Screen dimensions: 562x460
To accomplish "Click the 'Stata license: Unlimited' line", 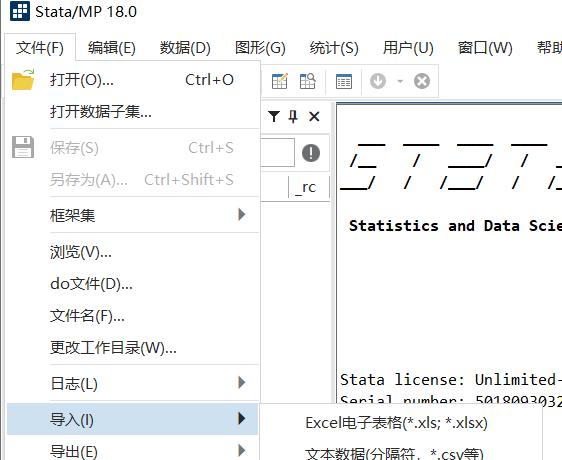I will click(x=451, y=380).
